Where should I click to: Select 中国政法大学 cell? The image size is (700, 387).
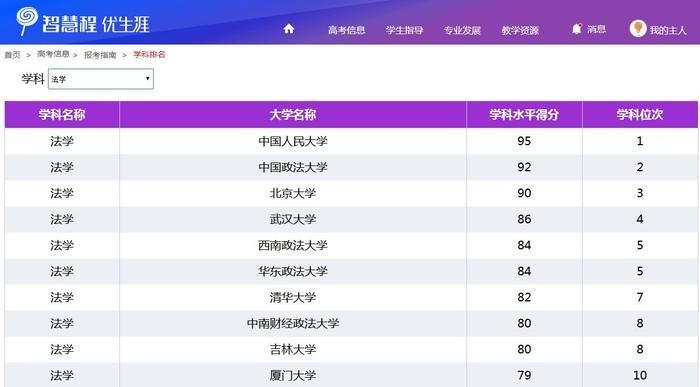click(293, 167)
